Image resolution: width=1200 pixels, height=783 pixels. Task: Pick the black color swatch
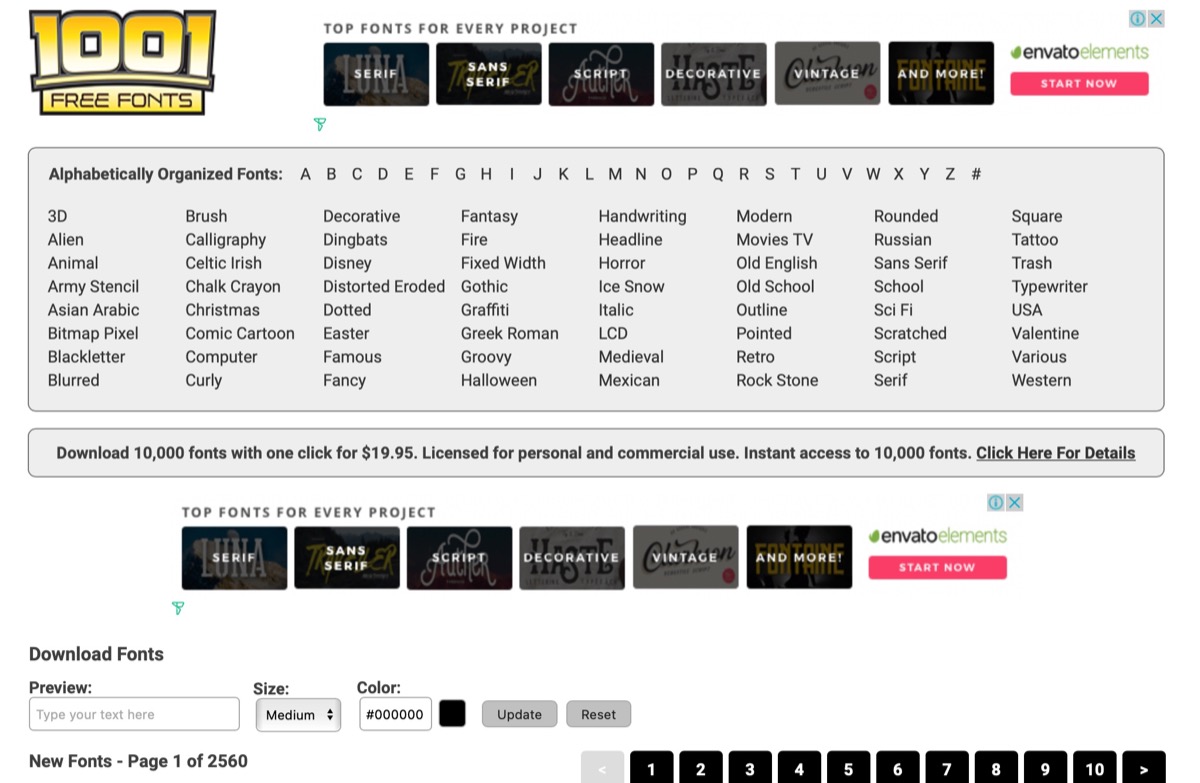coord(452,714)
